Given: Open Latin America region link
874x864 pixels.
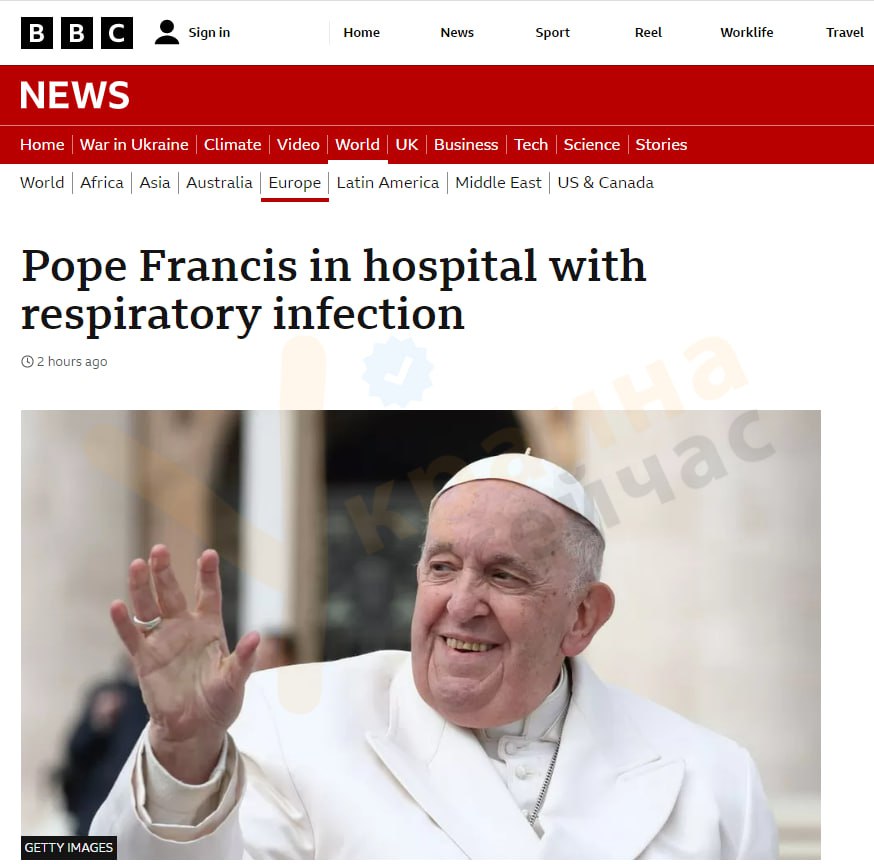Looking at the screenshot, I should pyautogui.click(x=387, y=183).
